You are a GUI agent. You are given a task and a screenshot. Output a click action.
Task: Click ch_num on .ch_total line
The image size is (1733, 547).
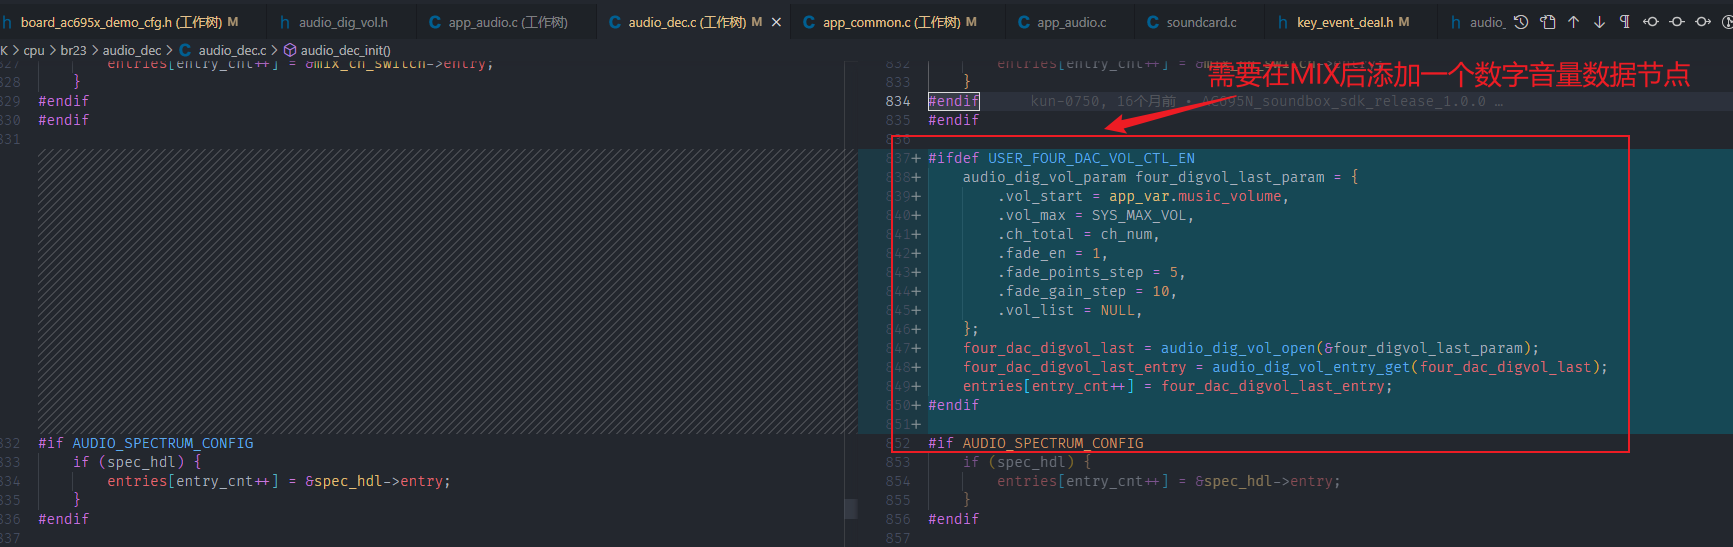[1126, 234]
